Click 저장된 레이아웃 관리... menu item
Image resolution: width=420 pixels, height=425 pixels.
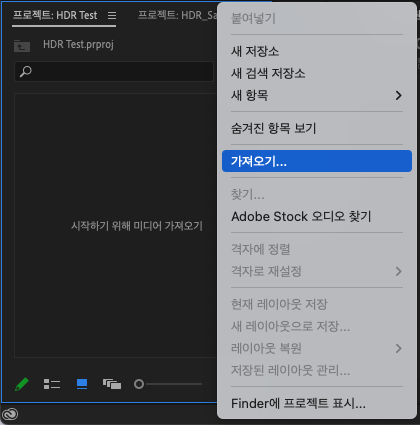pos(317,370)
